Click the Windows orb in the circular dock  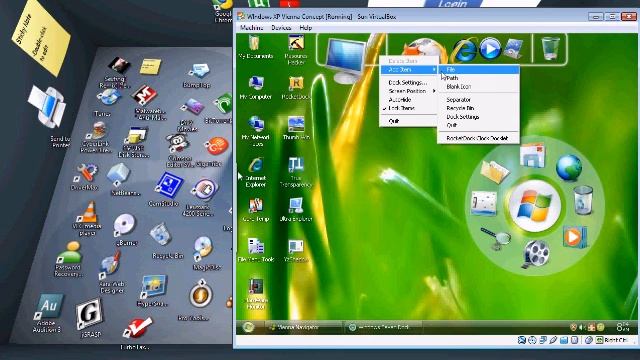535,206
